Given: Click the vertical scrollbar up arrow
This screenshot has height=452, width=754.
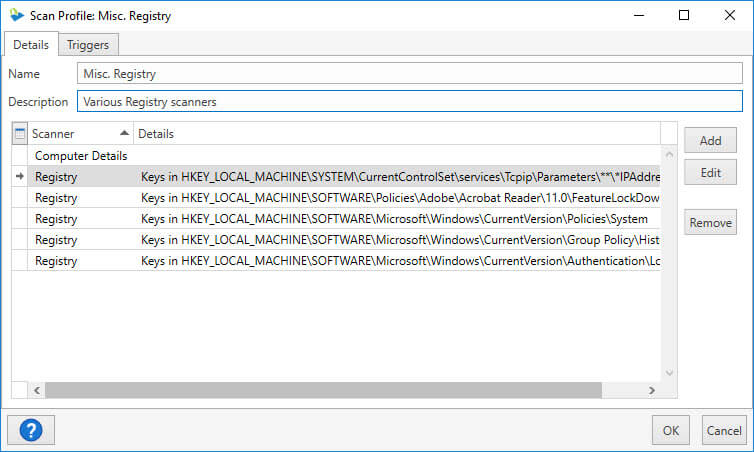Looking at the screenshot, I should [669, 155].
